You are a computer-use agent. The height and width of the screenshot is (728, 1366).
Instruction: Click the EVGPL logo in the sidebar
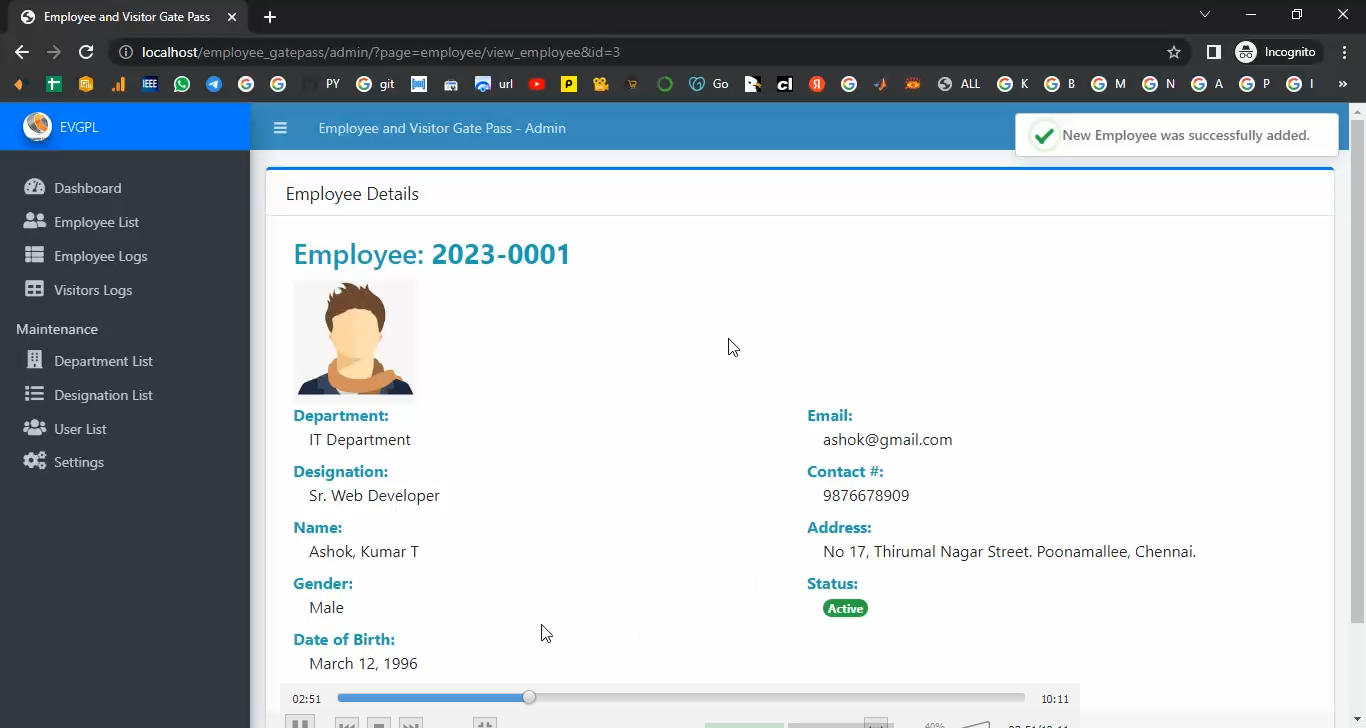[x=38, y=127]
